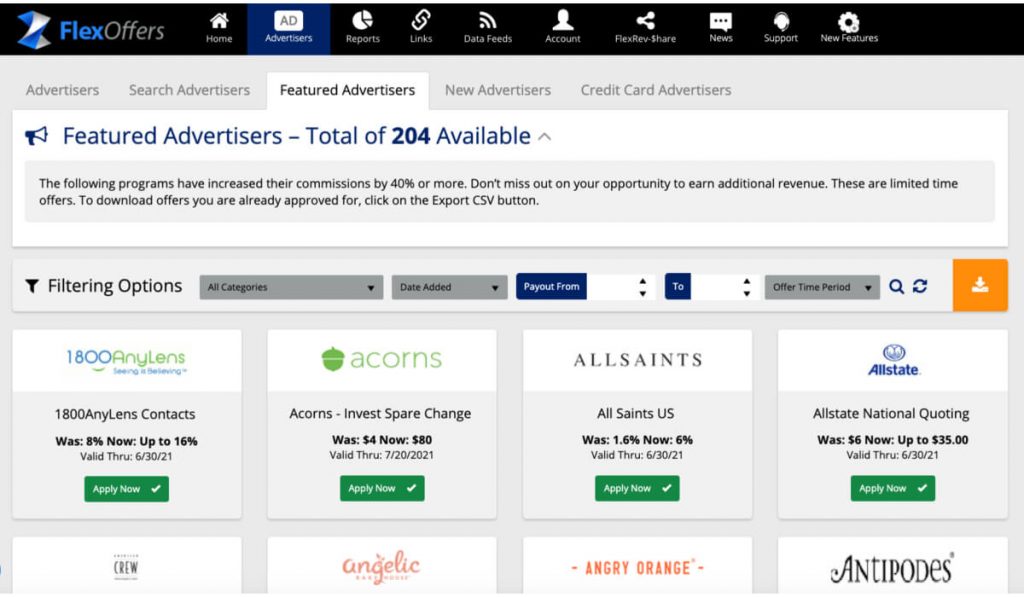The height and width of the screenshot is (597, 1024).
Task: Select the Links icon in the navbar
Action: [420, 25]
